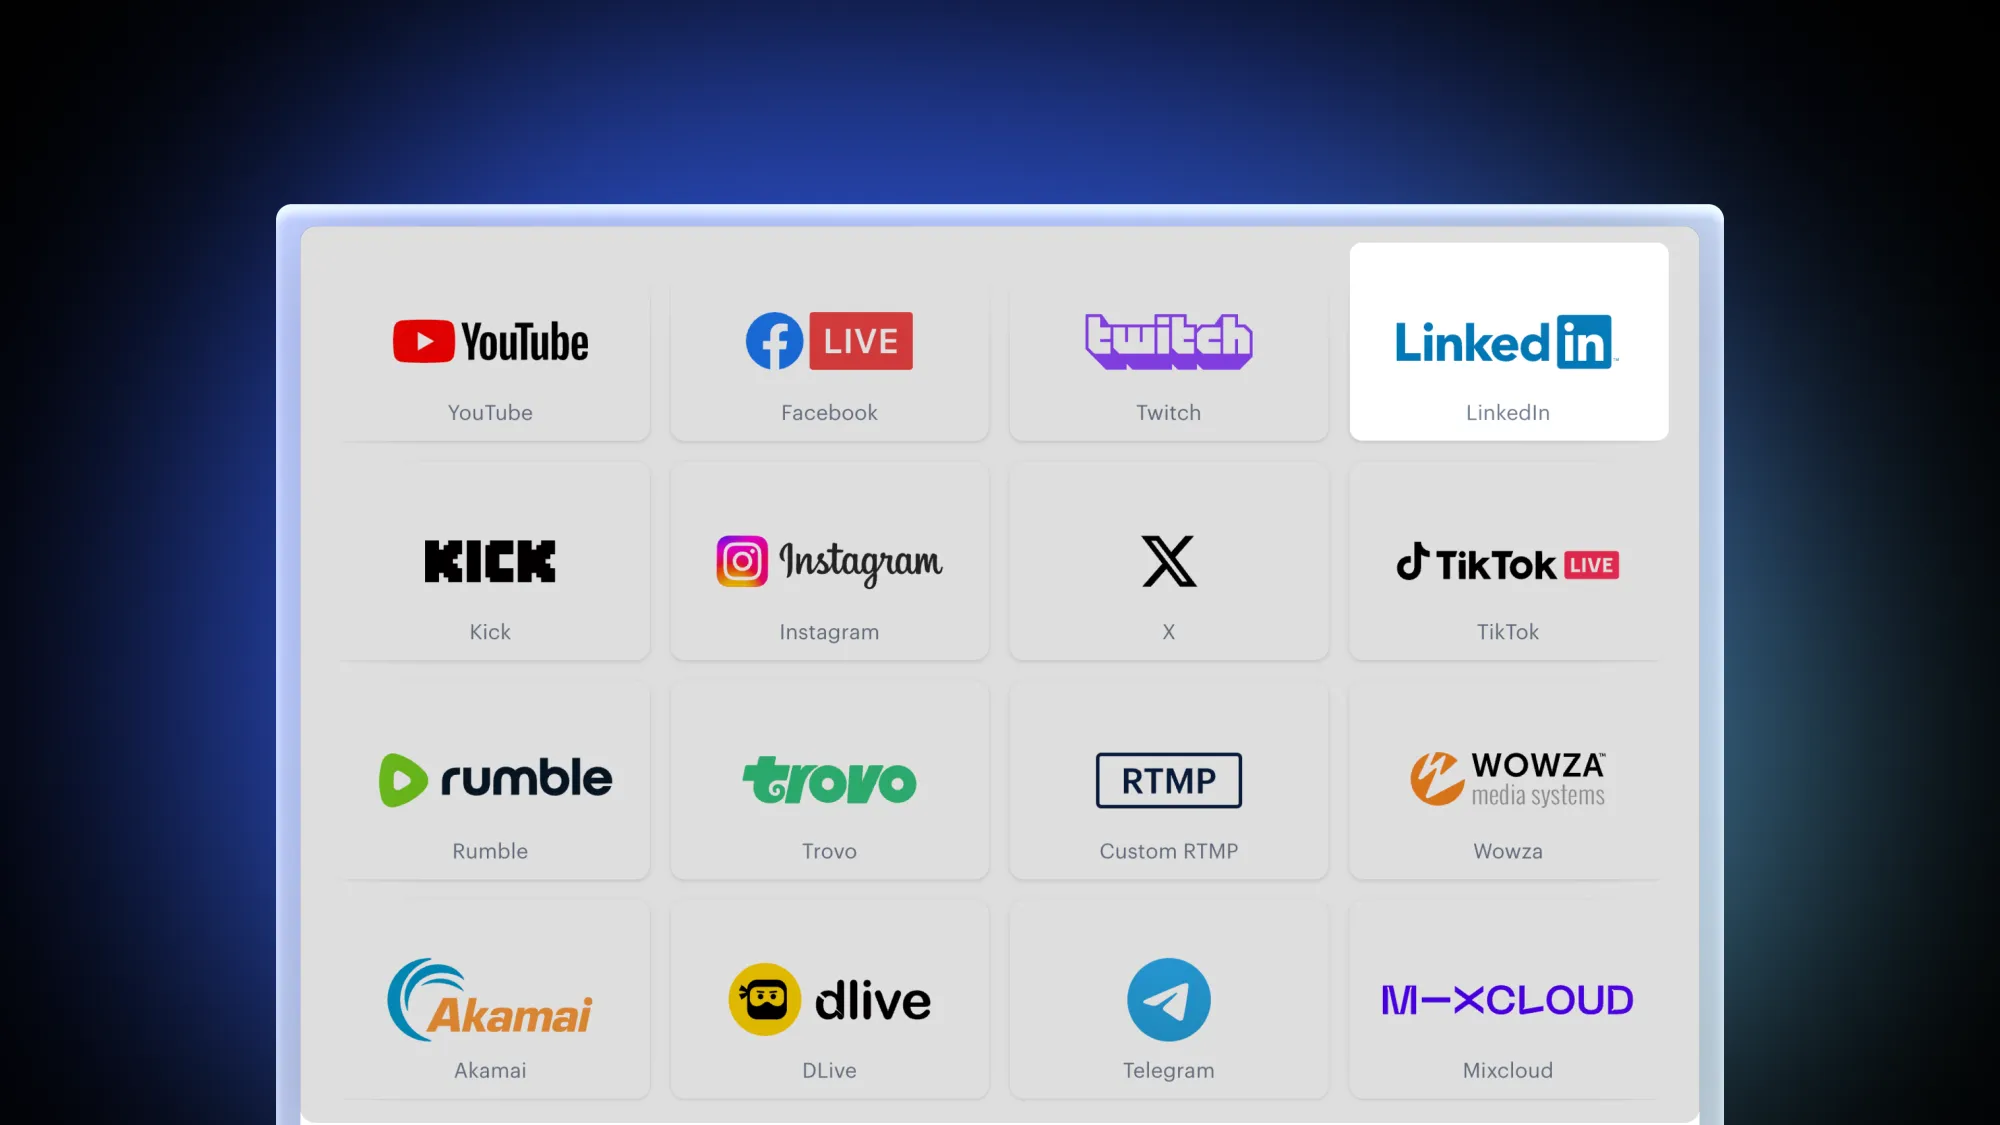Select Rumble streaming platform
The width and height of the screenshot is (2000, 1125).
coord(490,780)
